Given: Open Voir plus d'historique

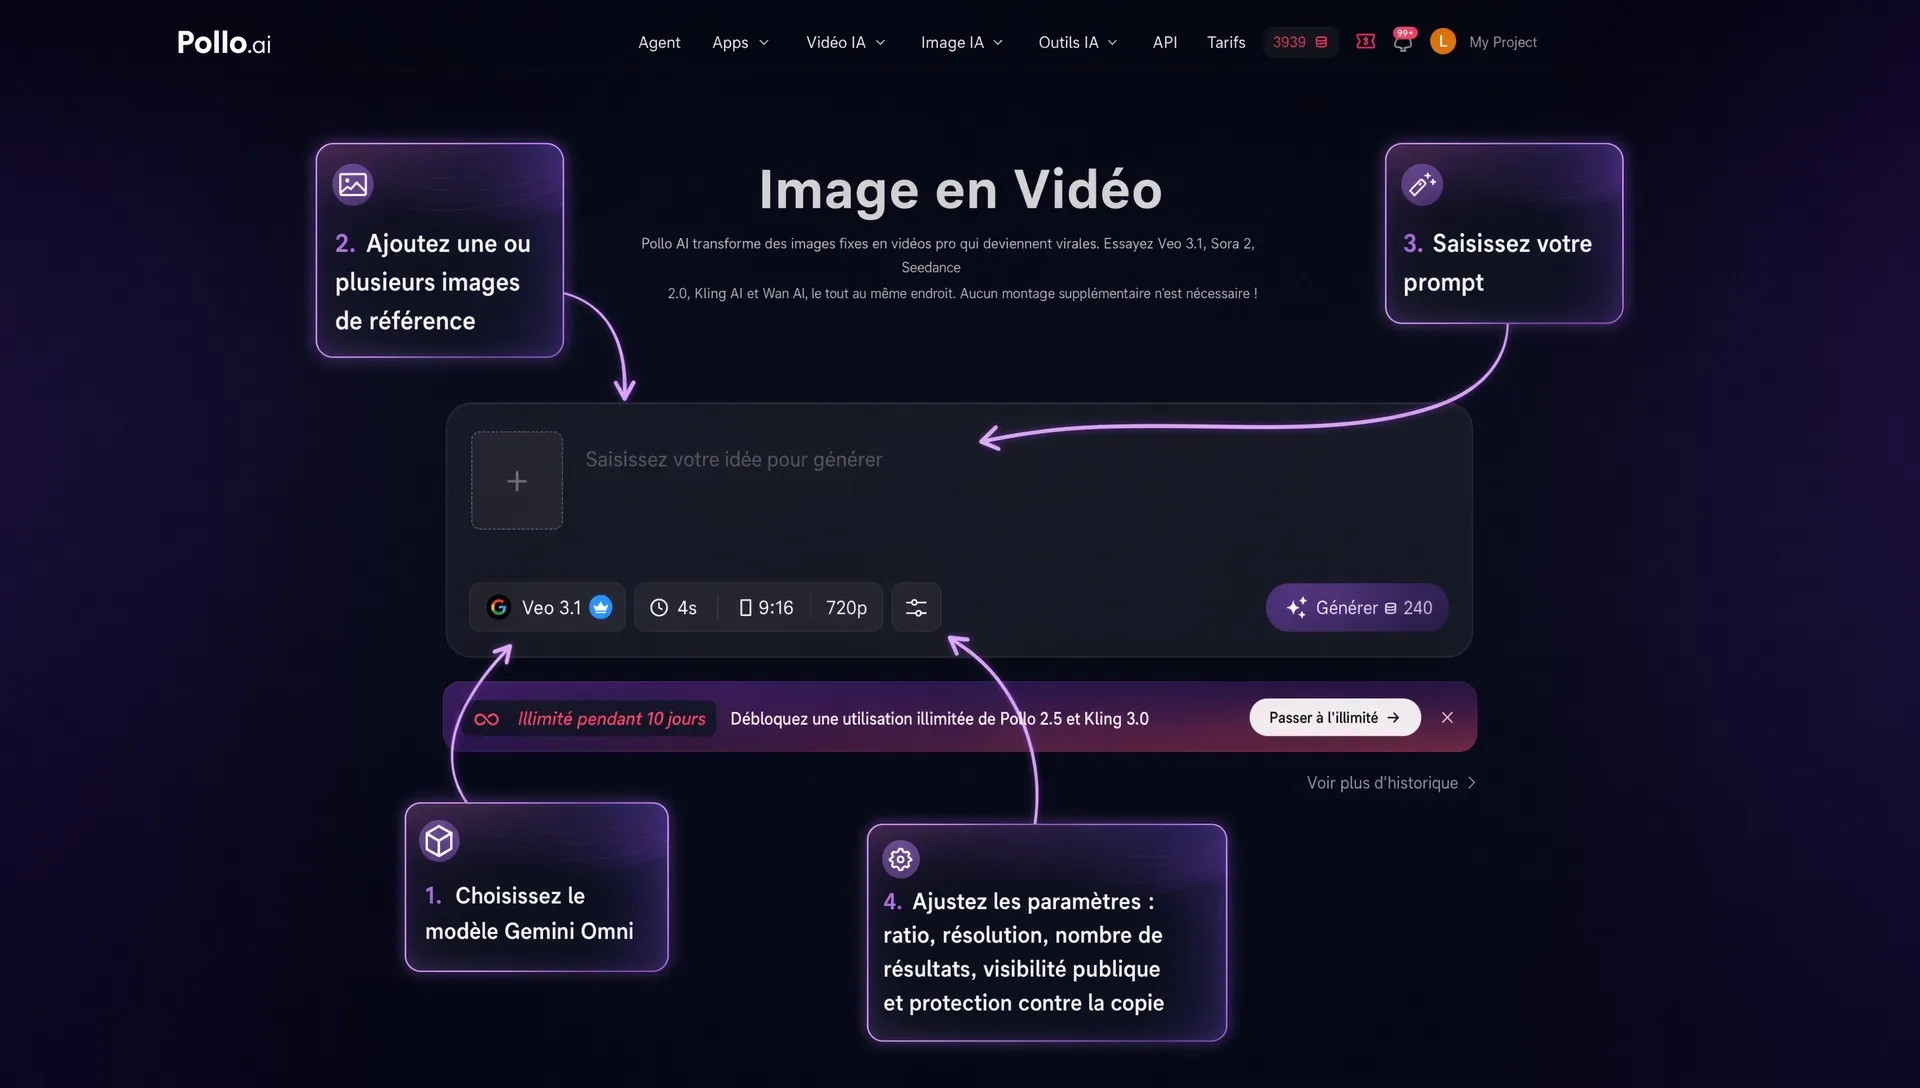Looking at the screenshot, I should [x=1391, y=783].
